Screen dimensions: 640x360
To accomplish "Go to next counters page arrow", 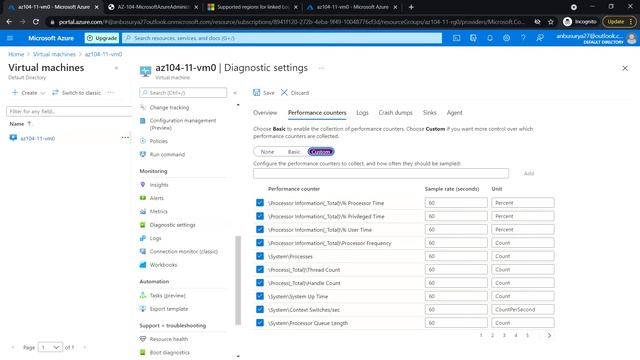I will pyautogui.click(x=549, y=335).
